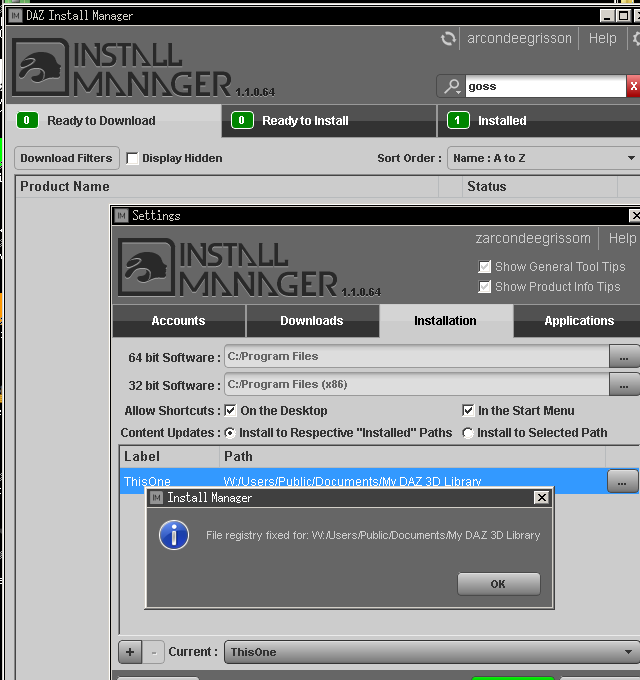Sort by the Status column header

540,186
